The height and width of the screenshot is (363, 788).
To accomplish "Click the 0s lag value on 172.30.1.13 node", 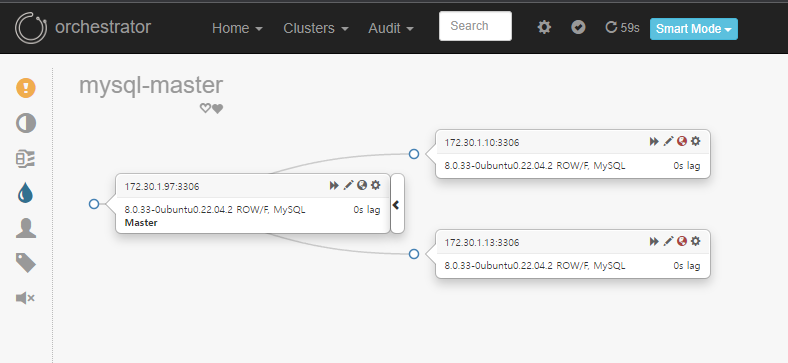I will 687,265.
